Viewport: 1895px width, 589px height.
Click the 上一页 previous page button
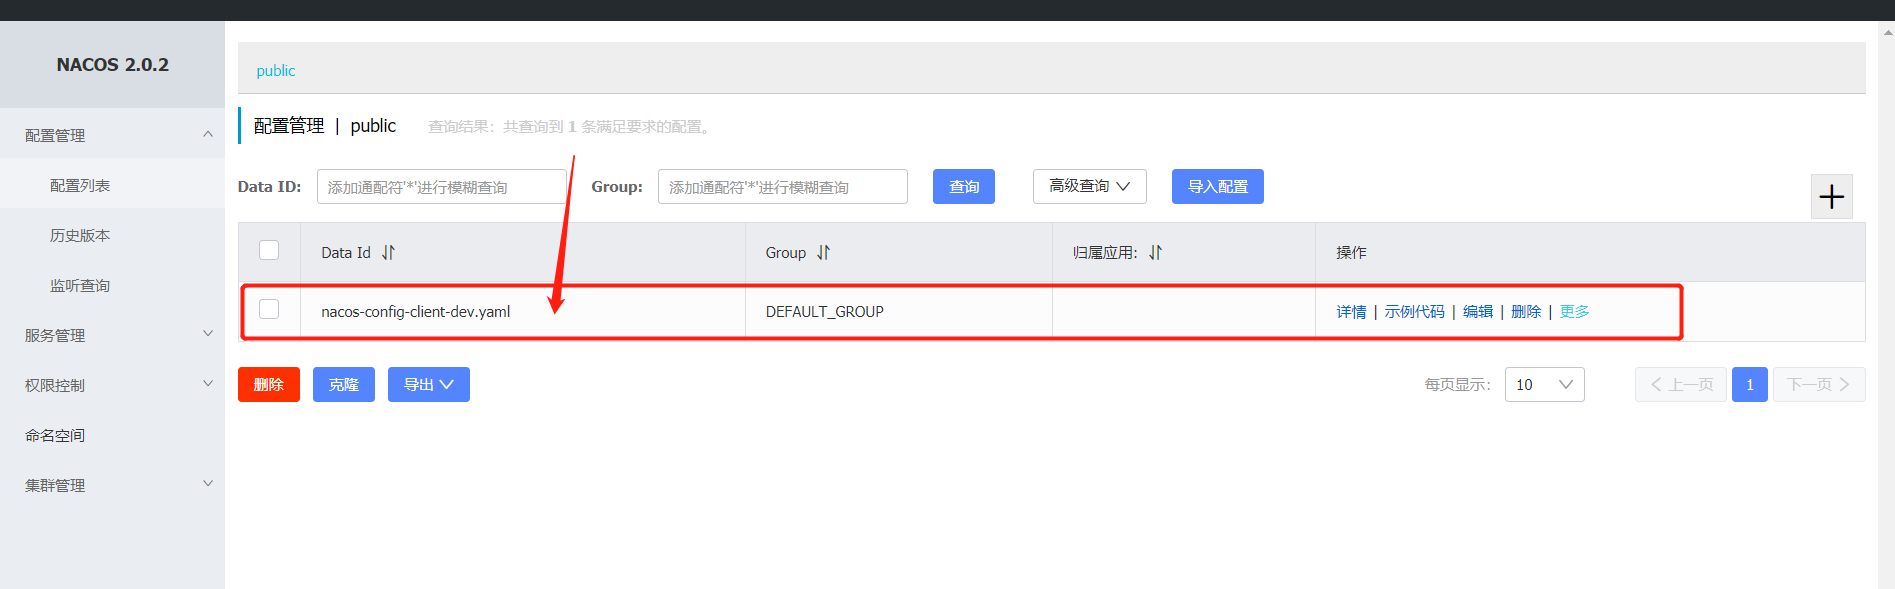coord(1680,384)
